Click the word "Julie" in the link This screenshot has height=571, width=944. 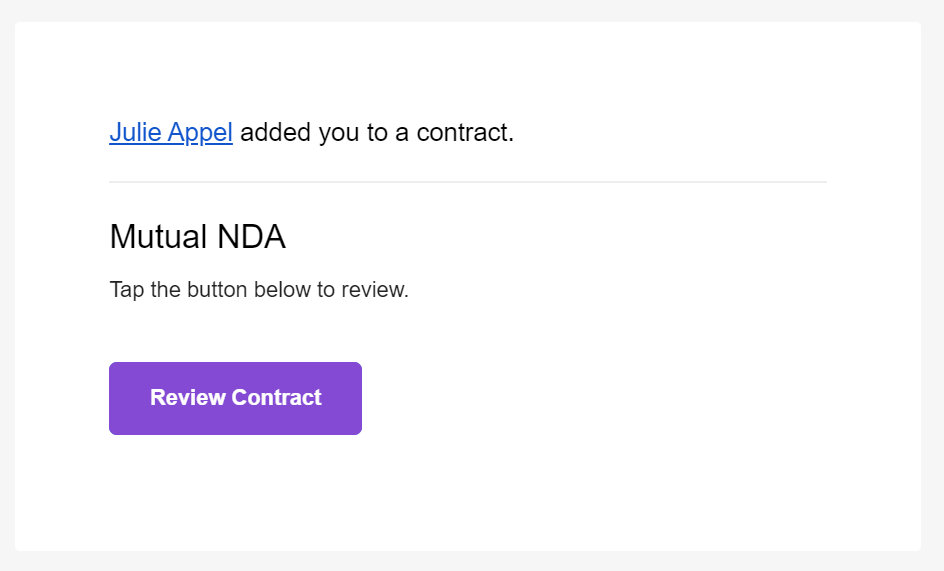click(135, 133)
